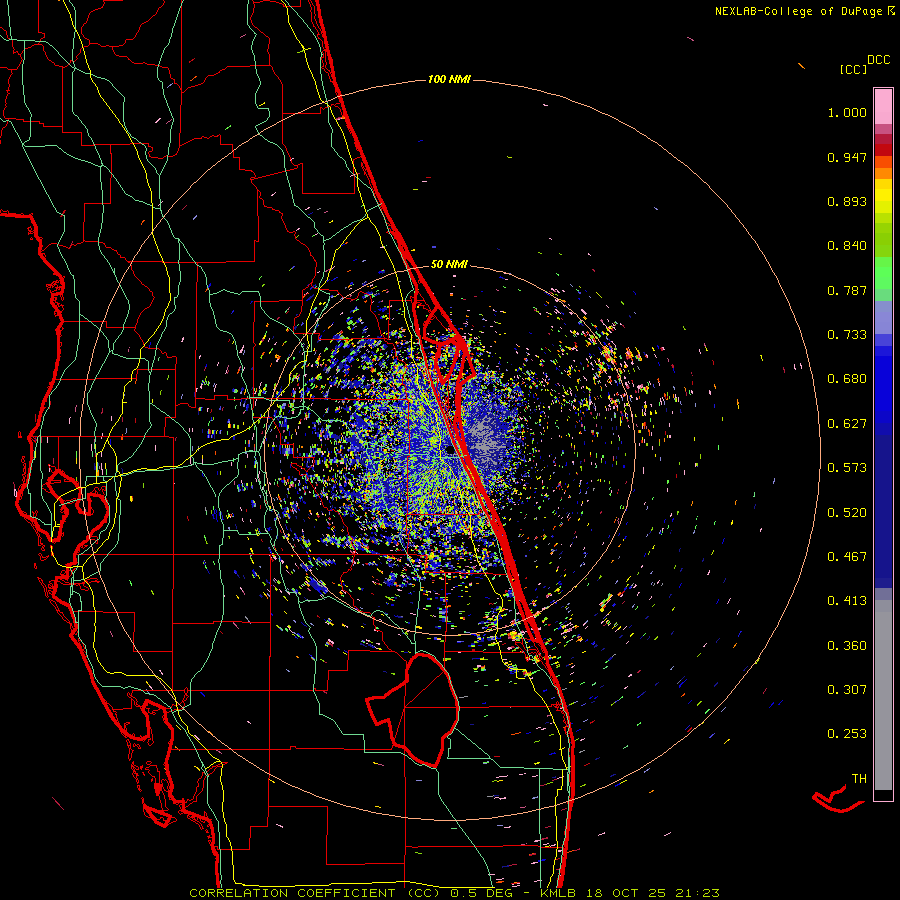900x900 pixels.
Task: Select the 0.360 color scale value
Action: pyautogui.click(x=847, y=646)
